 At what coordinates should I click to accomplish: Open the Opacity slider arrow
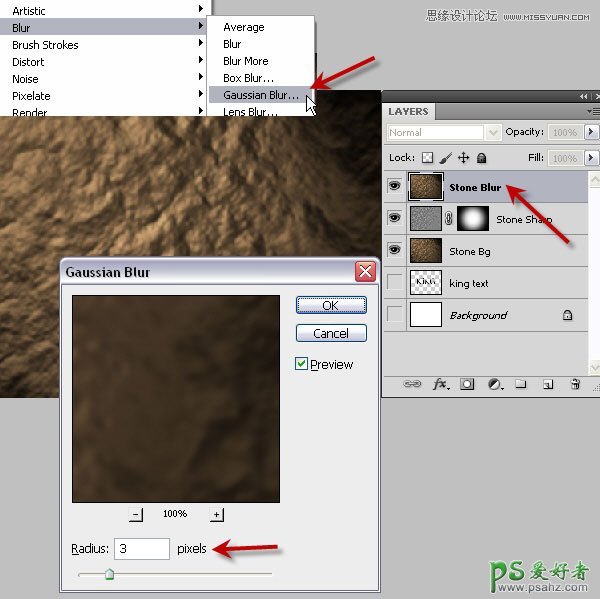pos(591,132)
